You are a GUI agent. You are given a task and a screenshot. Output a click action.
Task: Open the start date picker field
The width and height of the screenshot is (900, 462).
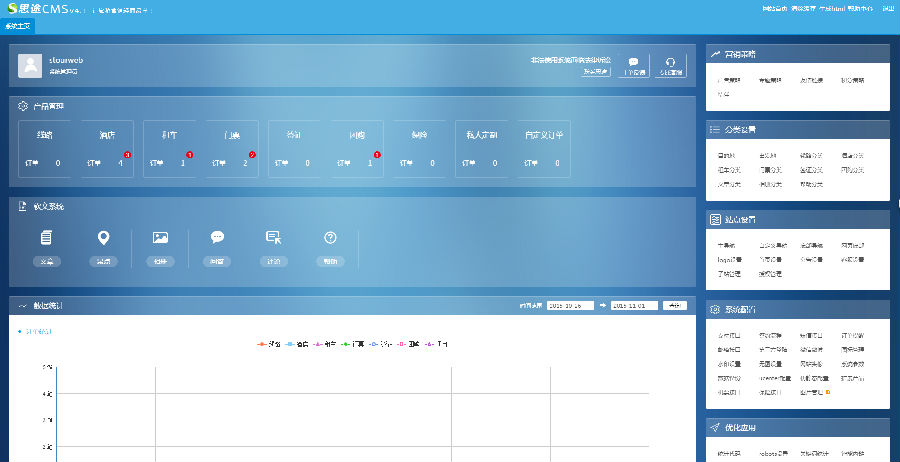click(573, 305)
